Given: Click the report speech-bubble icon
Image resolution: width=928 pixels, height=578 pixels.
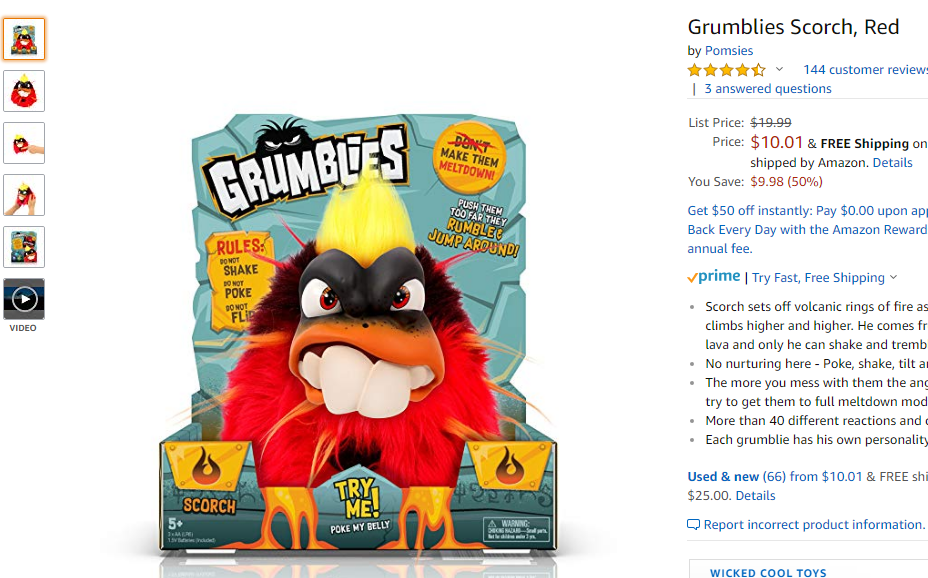Looking at the screenshot, I should [694, 525].
